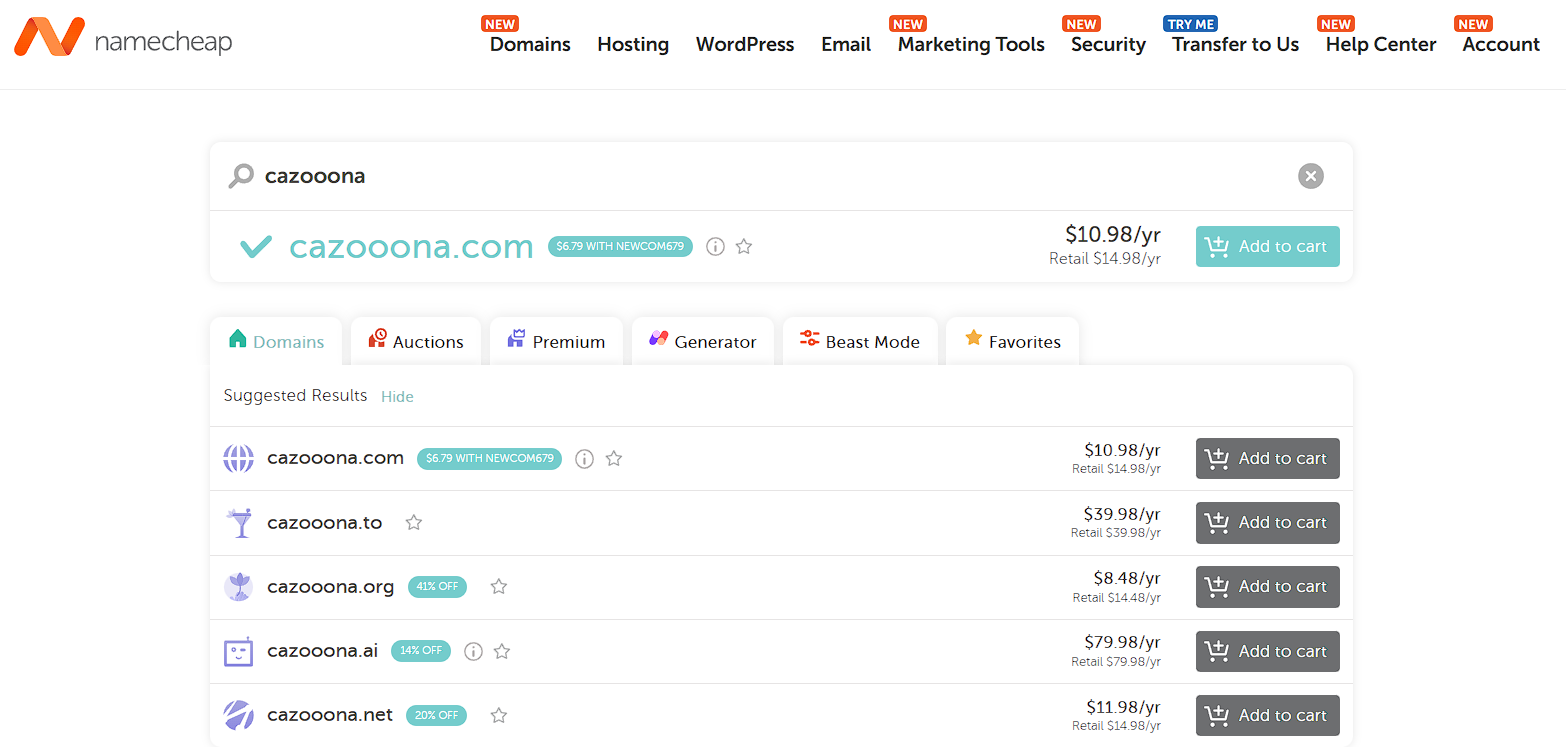Screen dimensions: 1566x747
Task: Open the Generator tab
Action: [x=702, y=341]
